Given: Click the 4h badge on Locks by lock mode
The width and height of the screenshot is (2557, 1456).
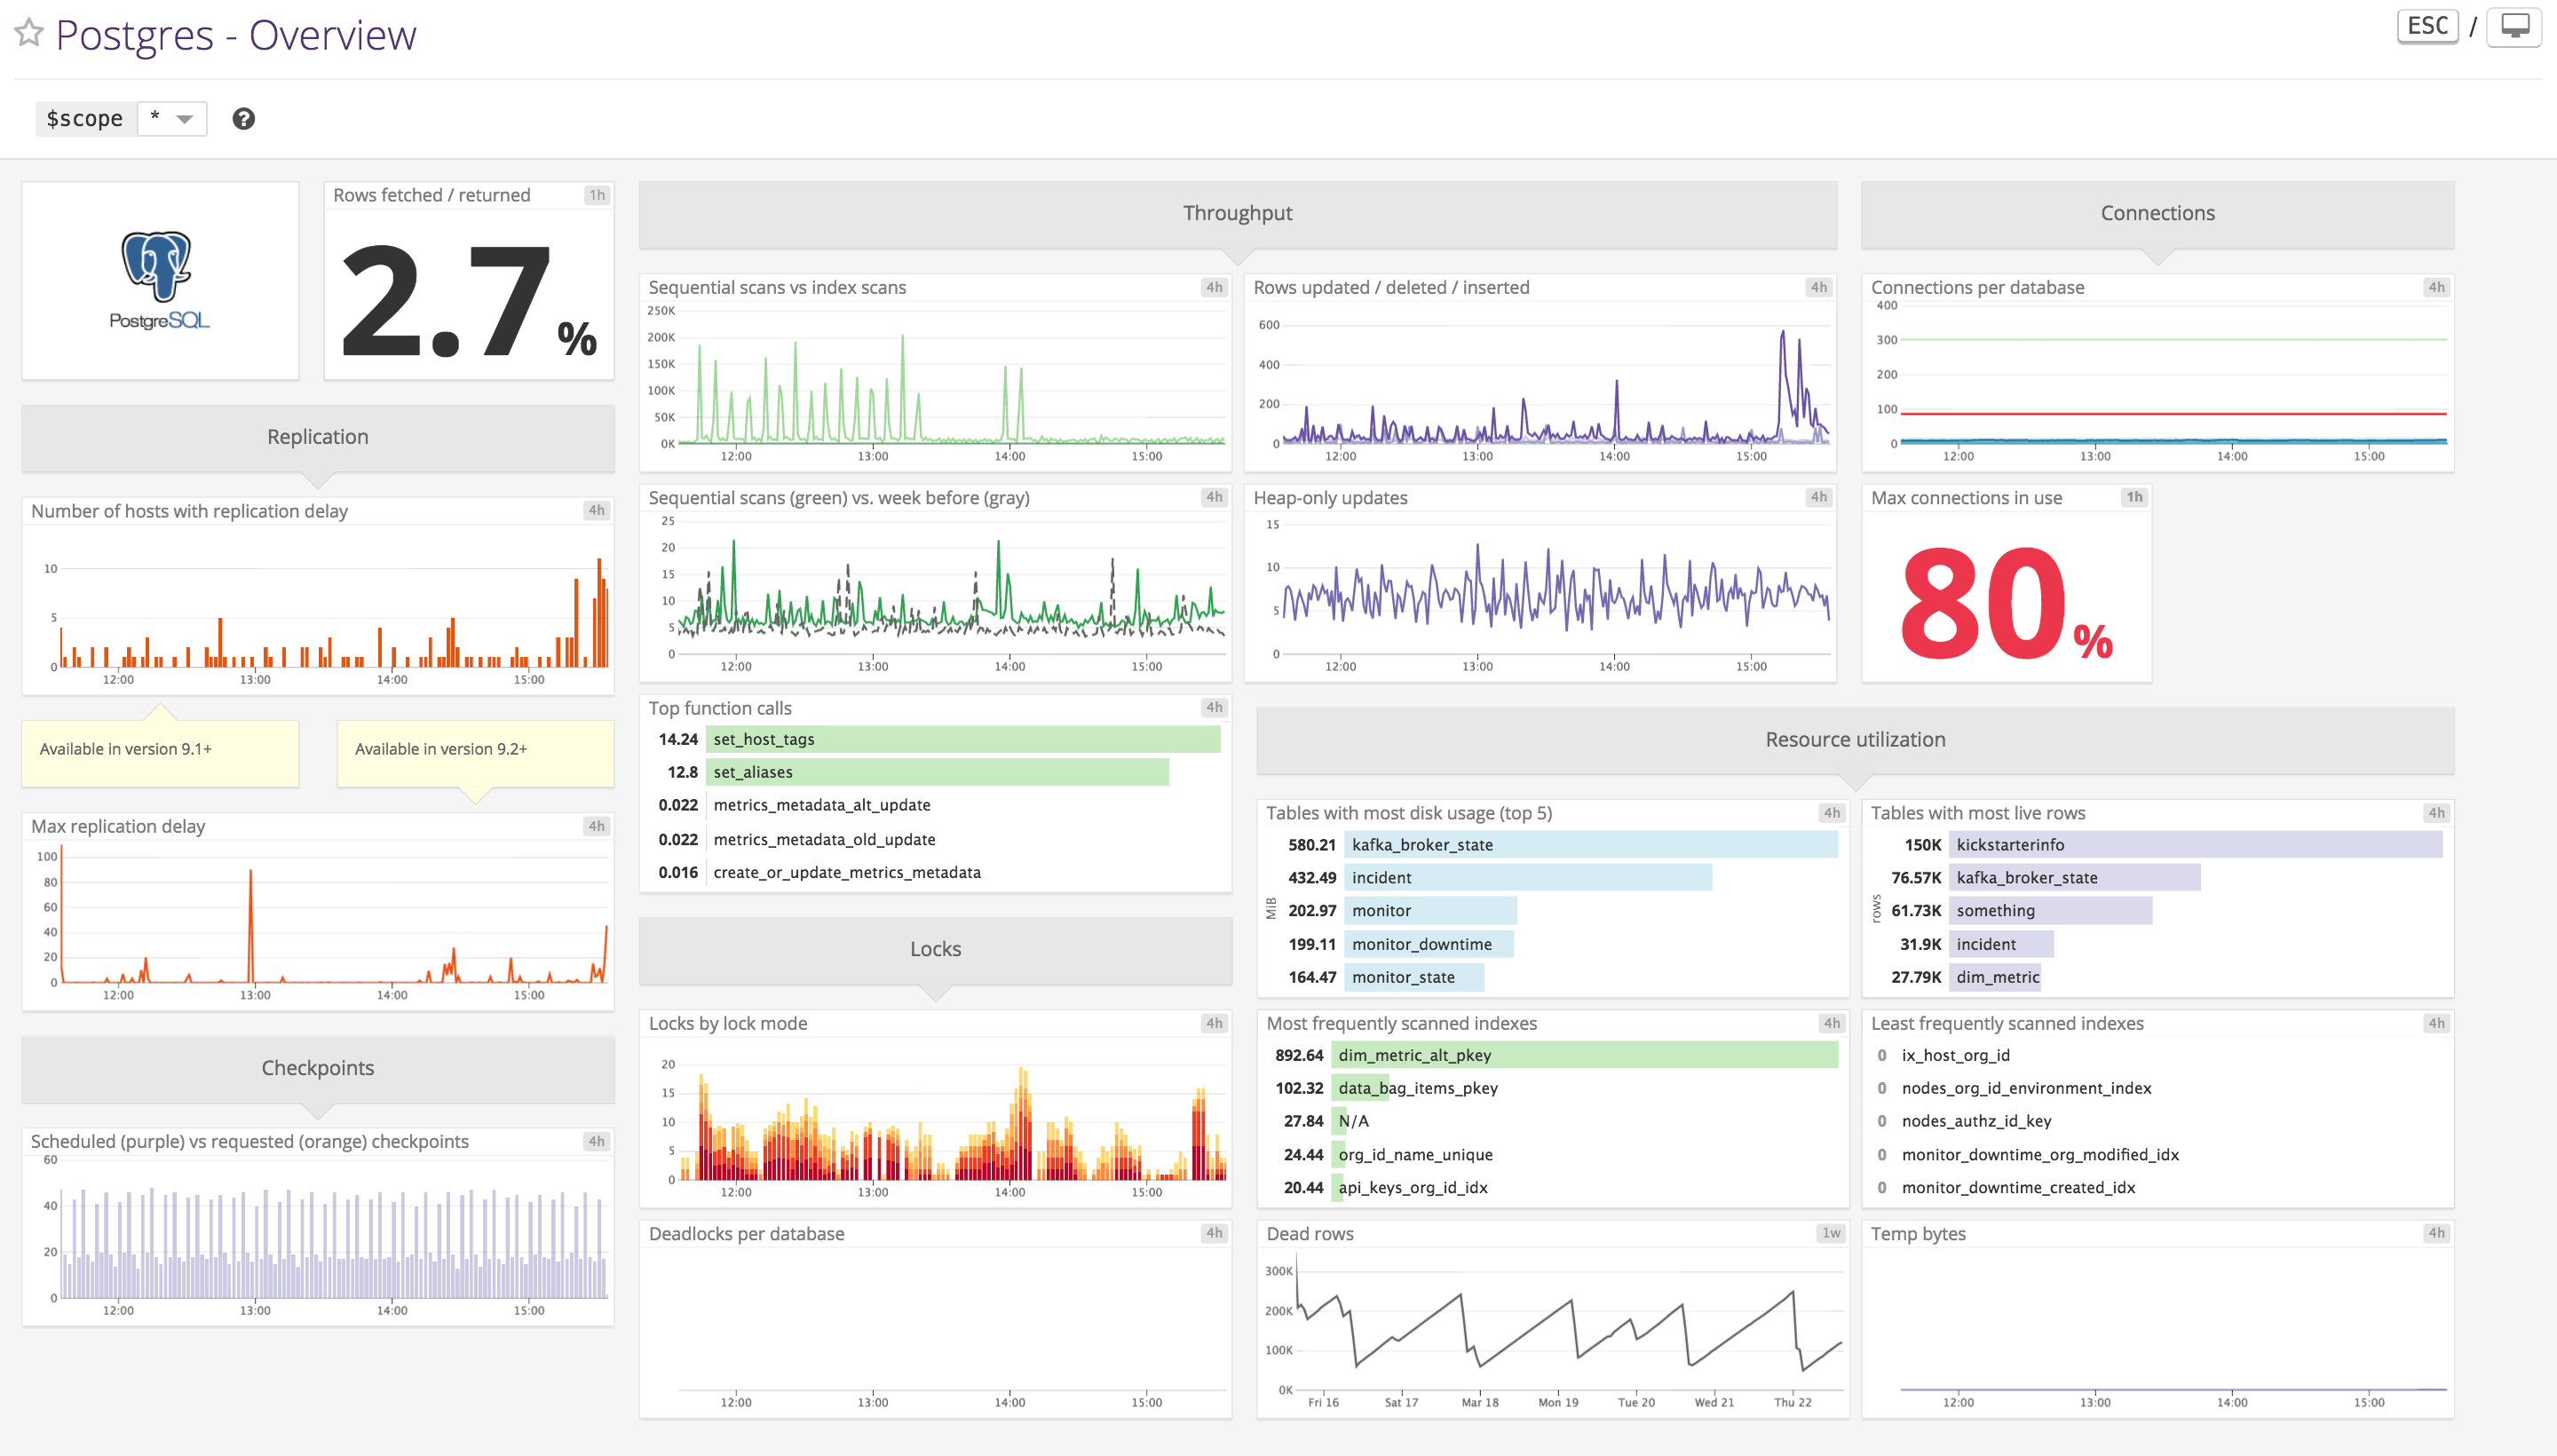Looking at the screenshot, I should [x=1215, y=1023].
